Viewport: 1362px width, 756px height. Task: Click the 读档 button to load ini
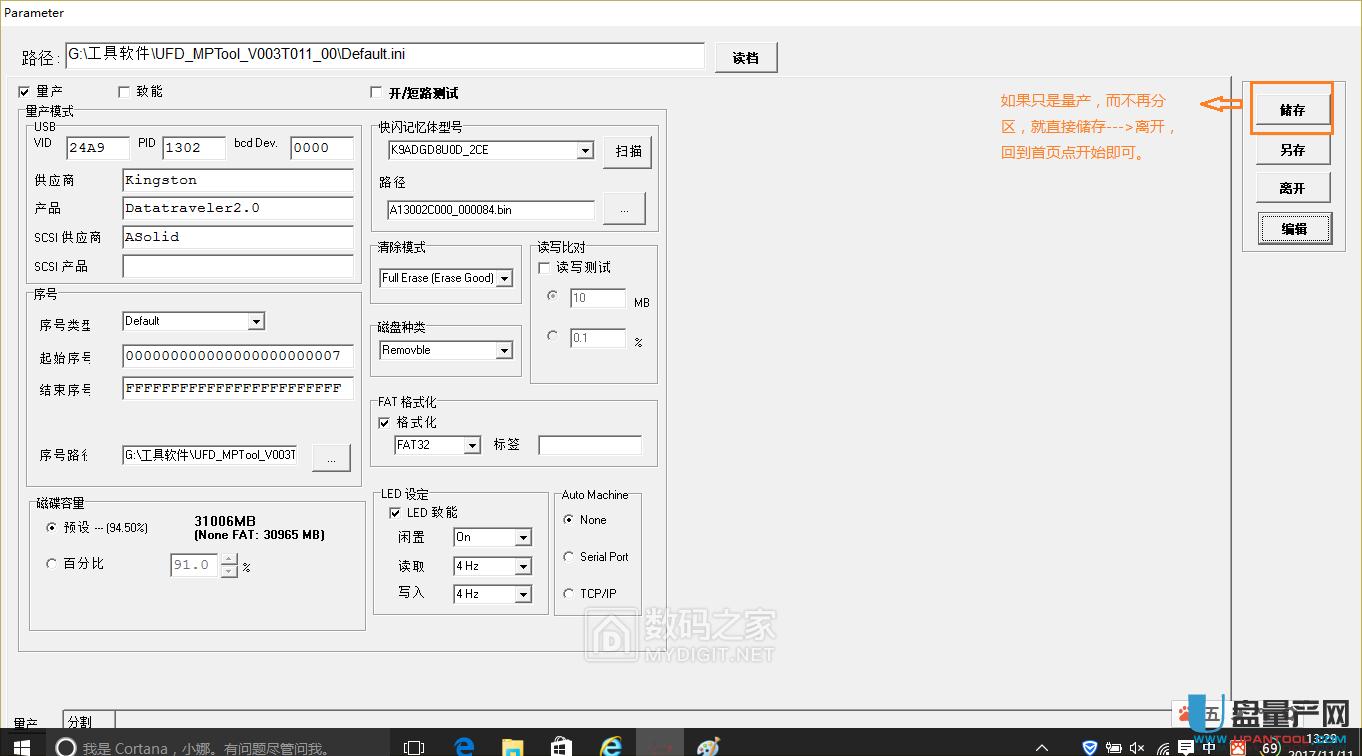click(744, 57)
